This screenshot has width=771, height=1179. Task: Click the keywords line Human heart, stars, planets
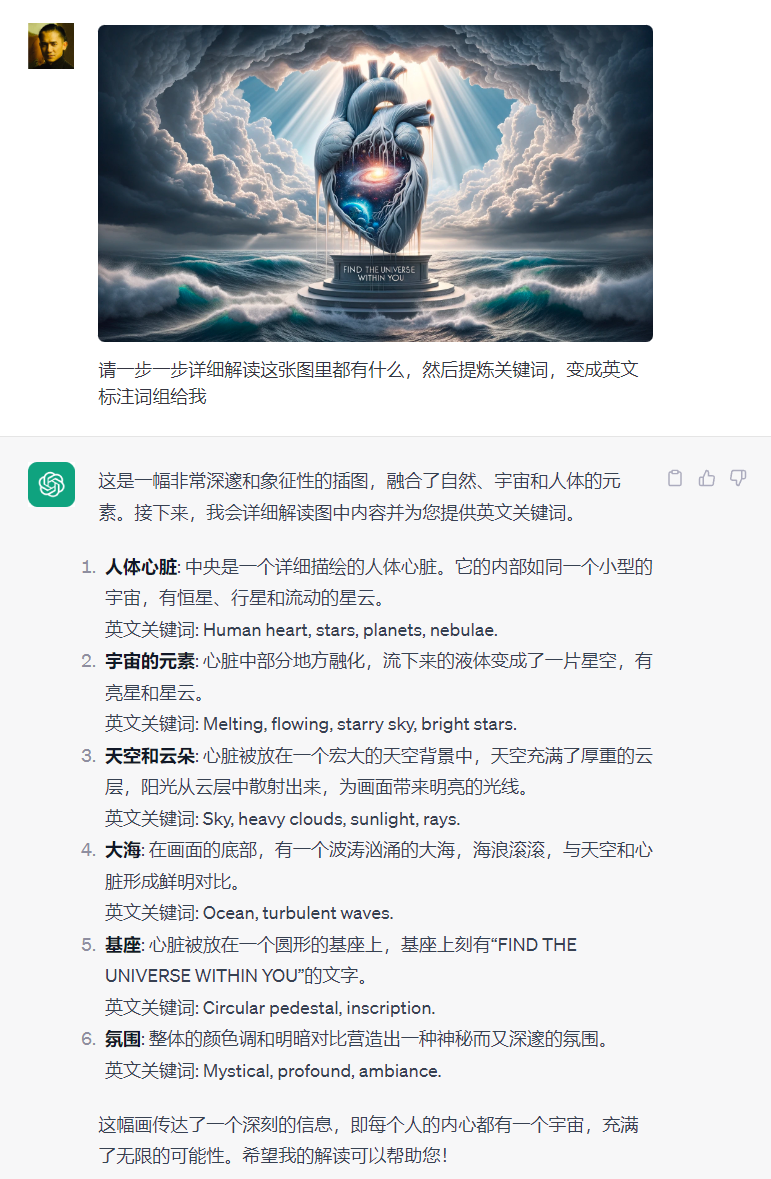(x=302, y=630)
